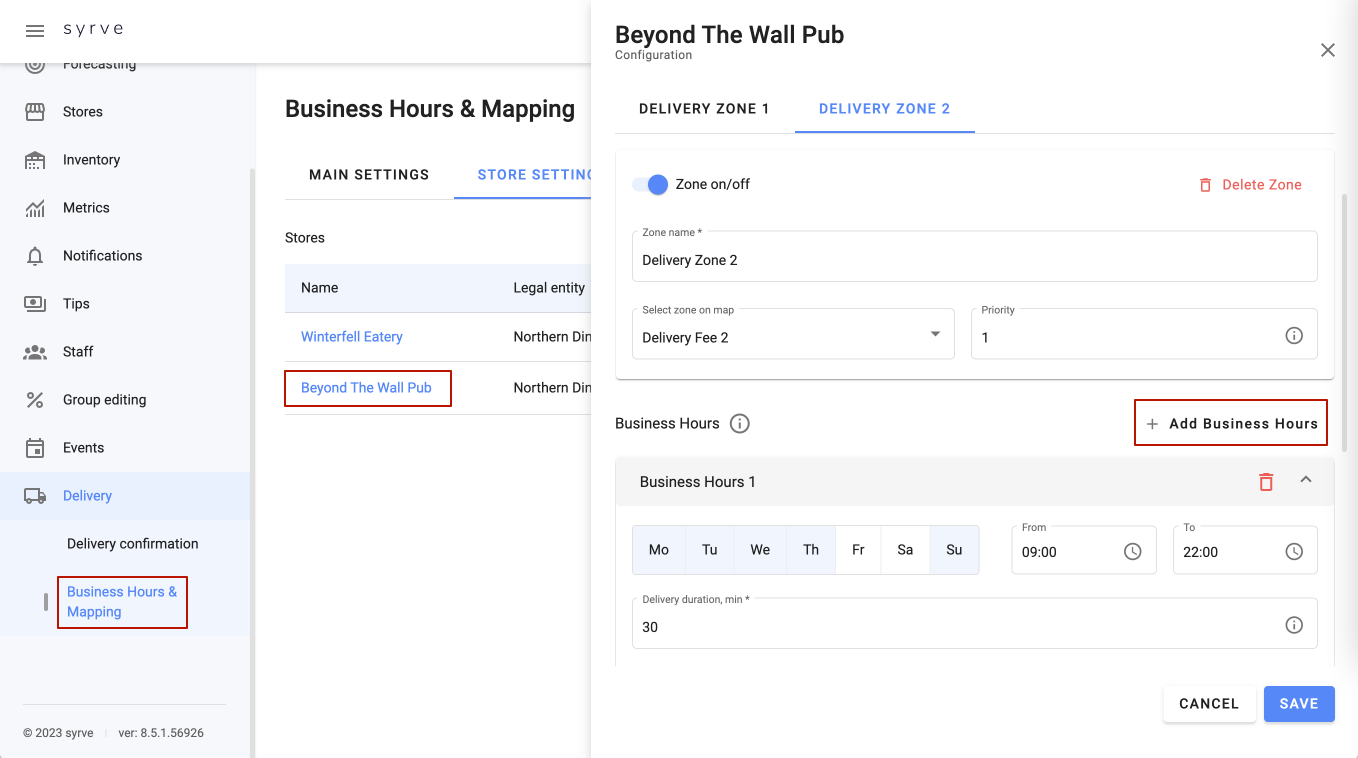This screenshot has width=1358, height=758.
Task: Click the Business Hours info icon
Action: (740, 423)
